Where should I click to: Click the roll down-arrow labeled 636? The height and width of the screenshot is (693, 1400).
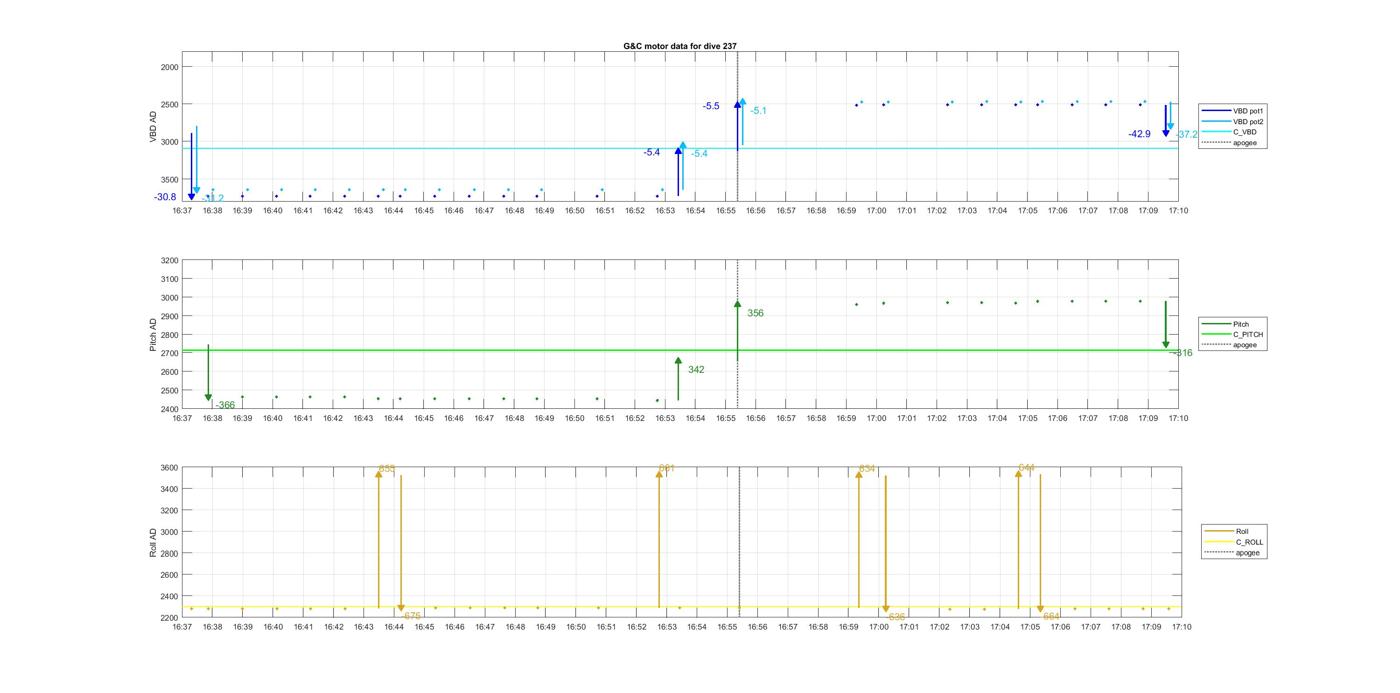(x=885, y=545)
